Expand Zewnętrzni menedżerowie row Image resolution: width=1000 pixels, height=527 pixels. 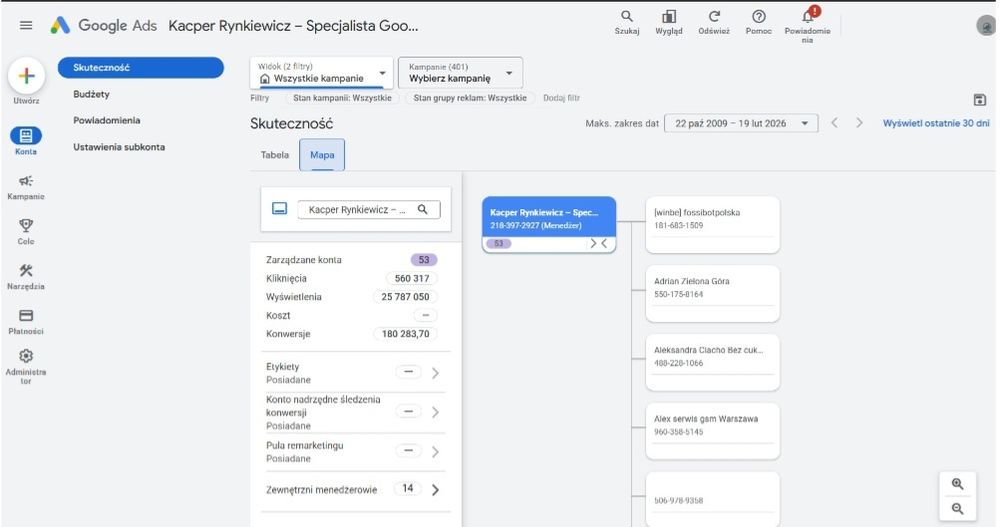pos(435,490)
